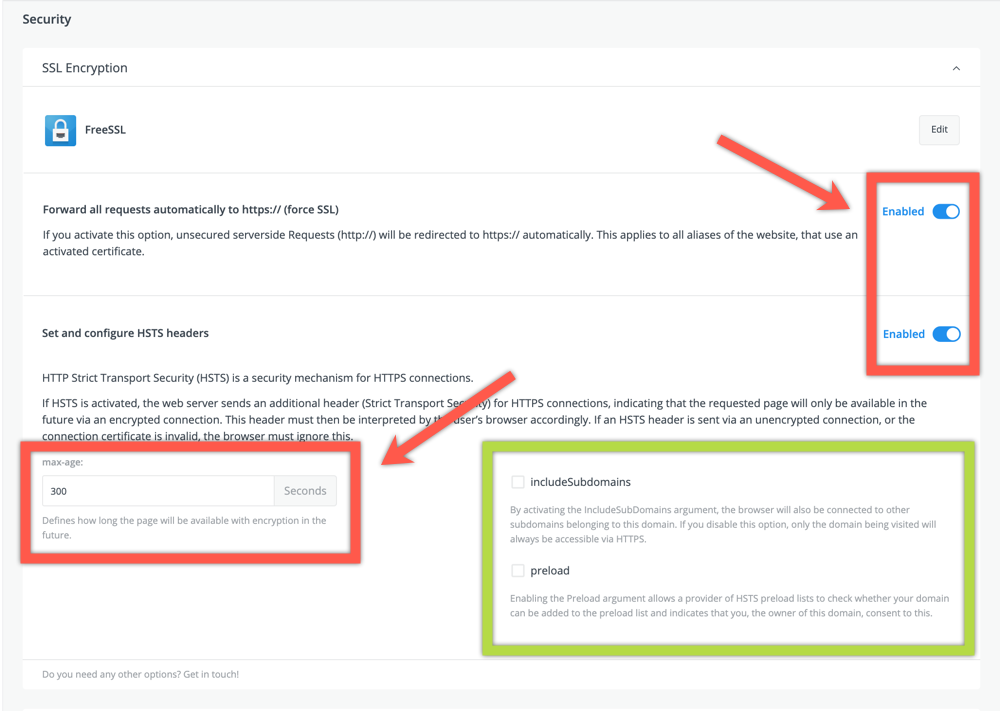Screen dimensions: 1000x711
Task: Click the includeSubdomains label text
Action: [580, 482]
